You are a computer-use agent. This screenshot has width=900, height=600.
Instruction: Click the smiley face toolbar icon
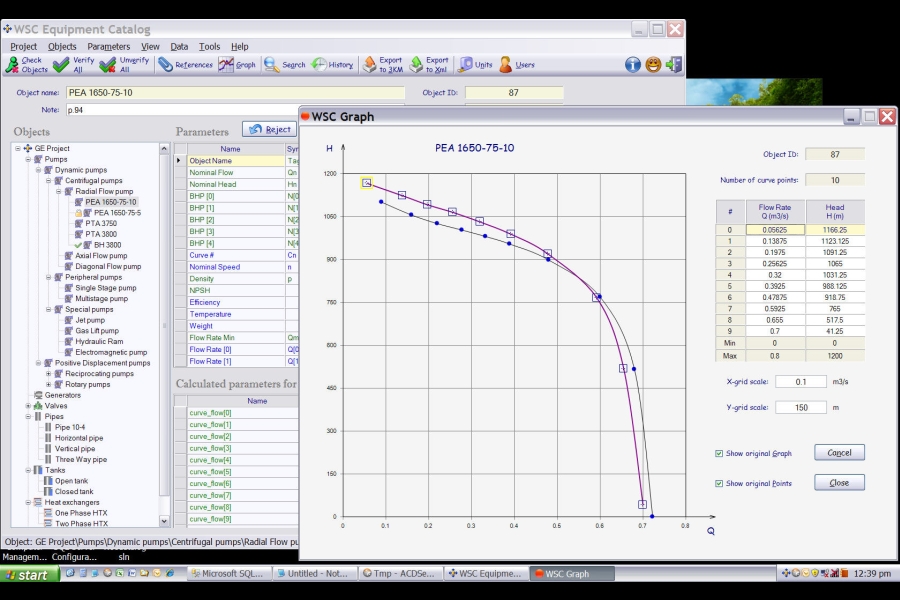point(653,65)
